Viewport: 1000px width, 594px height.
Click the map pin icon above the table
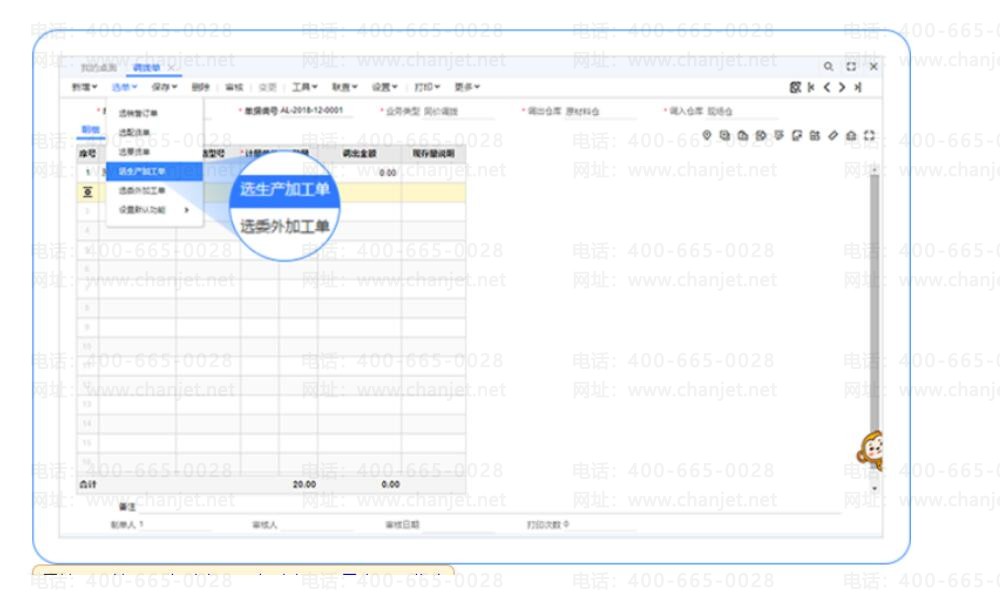[707, 135]
